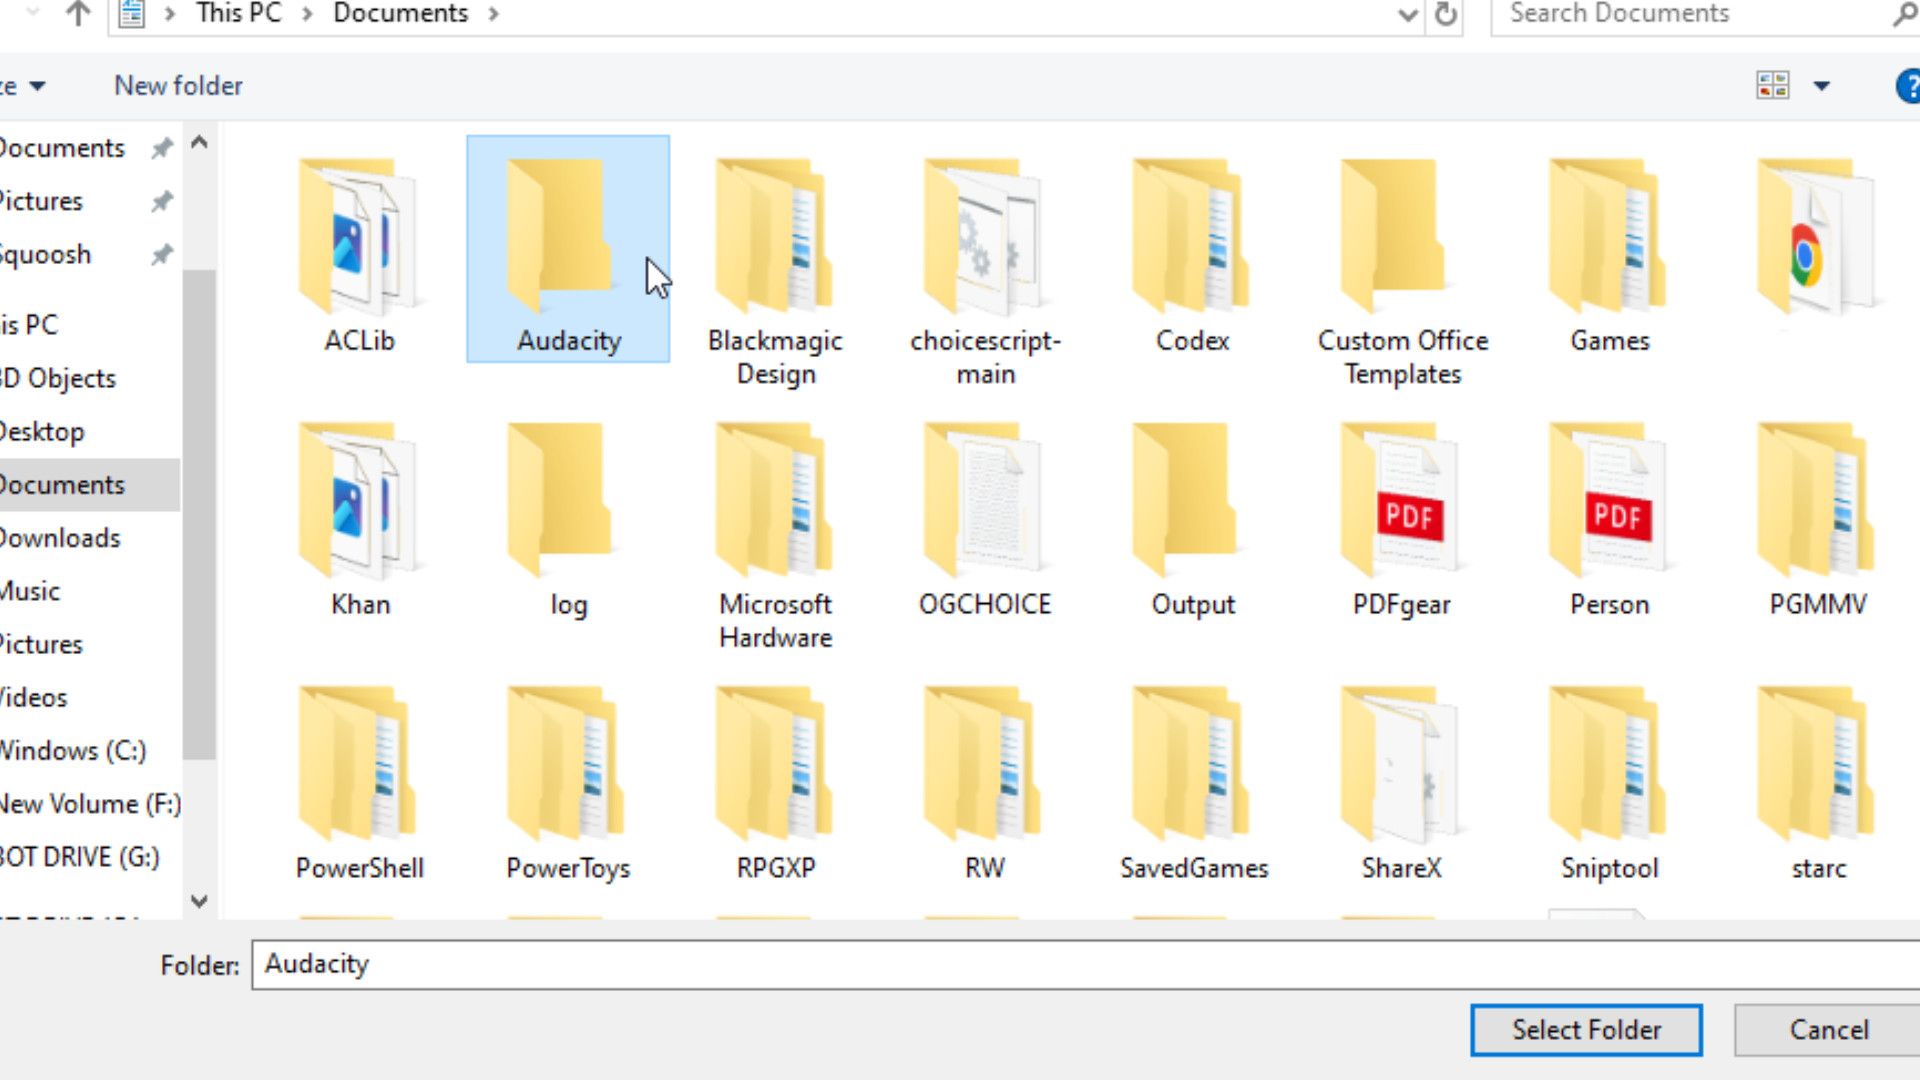Screen dimensions: 1920x1080
Task: Expand chevron after This PC in path
Action: tap(307, 14)
